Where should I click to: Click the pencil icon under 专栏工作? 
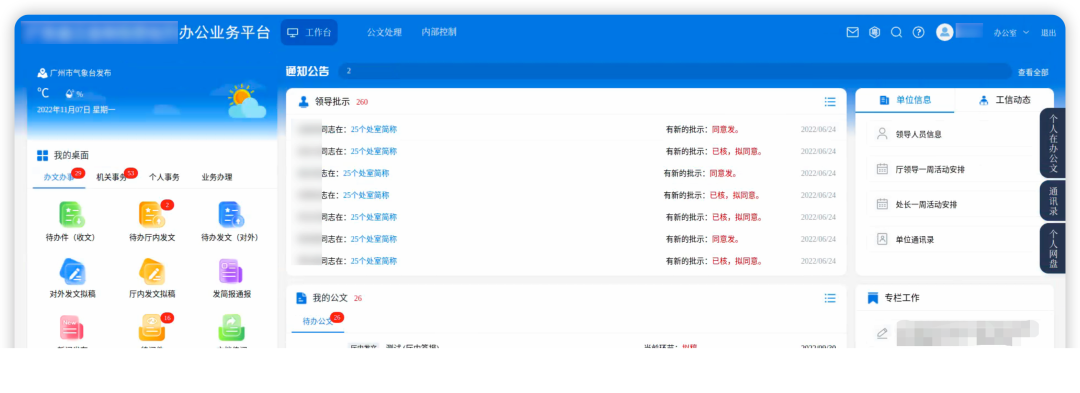(x=882, y=333)
